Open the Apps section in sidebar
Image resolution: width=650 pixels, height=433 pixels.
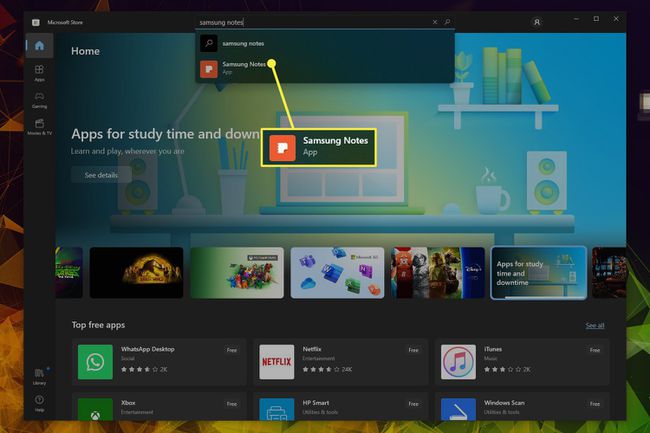tap(39, 73)
